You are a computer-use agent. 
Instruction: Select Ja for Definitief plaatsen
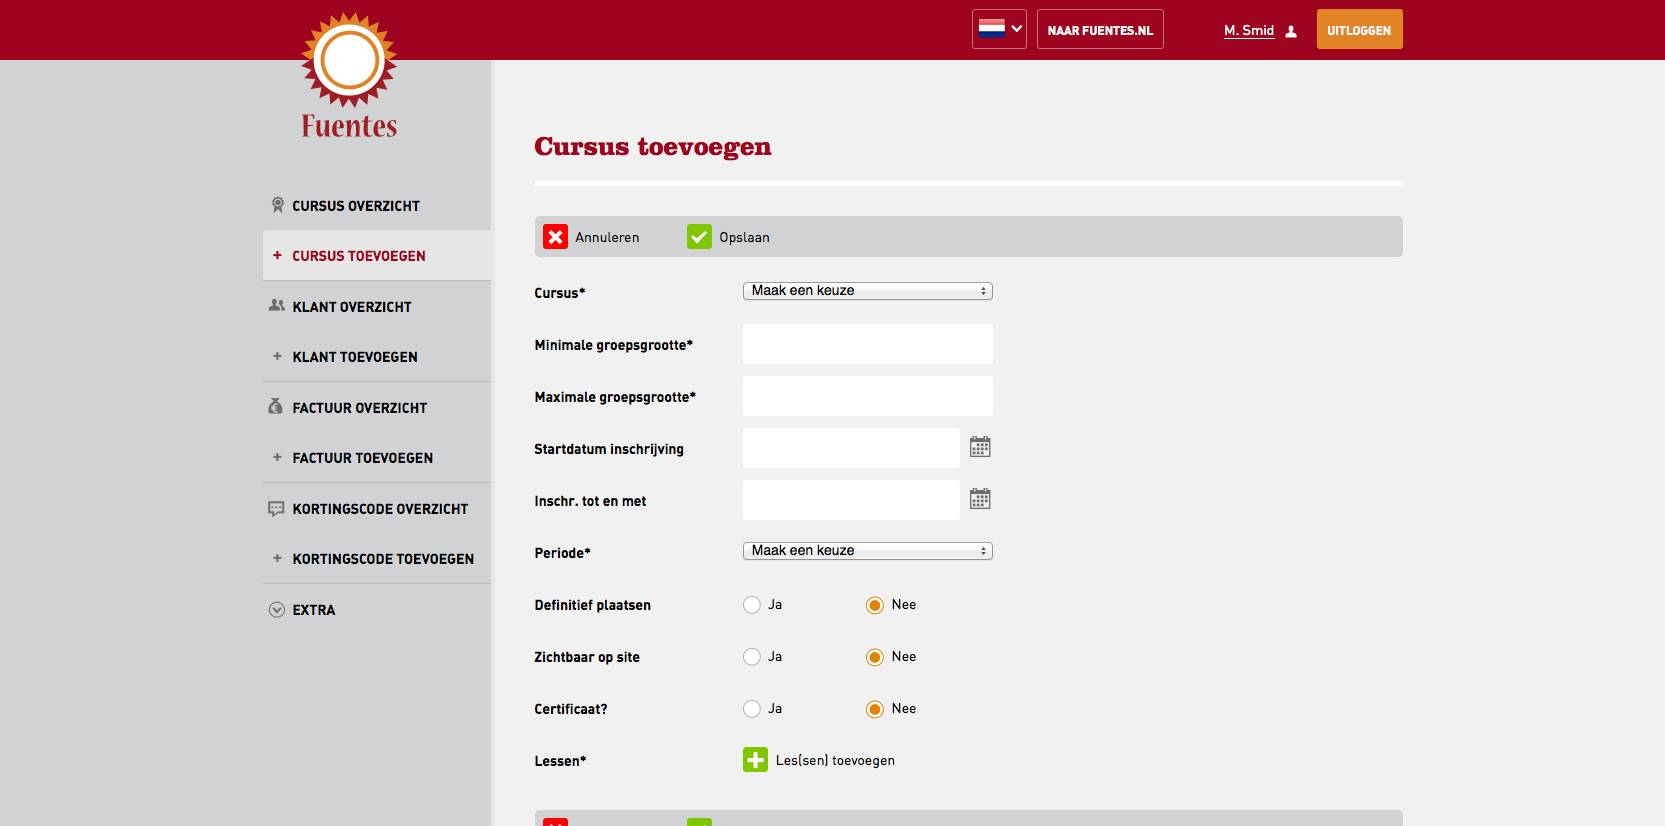pyautogui.click(x=752, y=605)
